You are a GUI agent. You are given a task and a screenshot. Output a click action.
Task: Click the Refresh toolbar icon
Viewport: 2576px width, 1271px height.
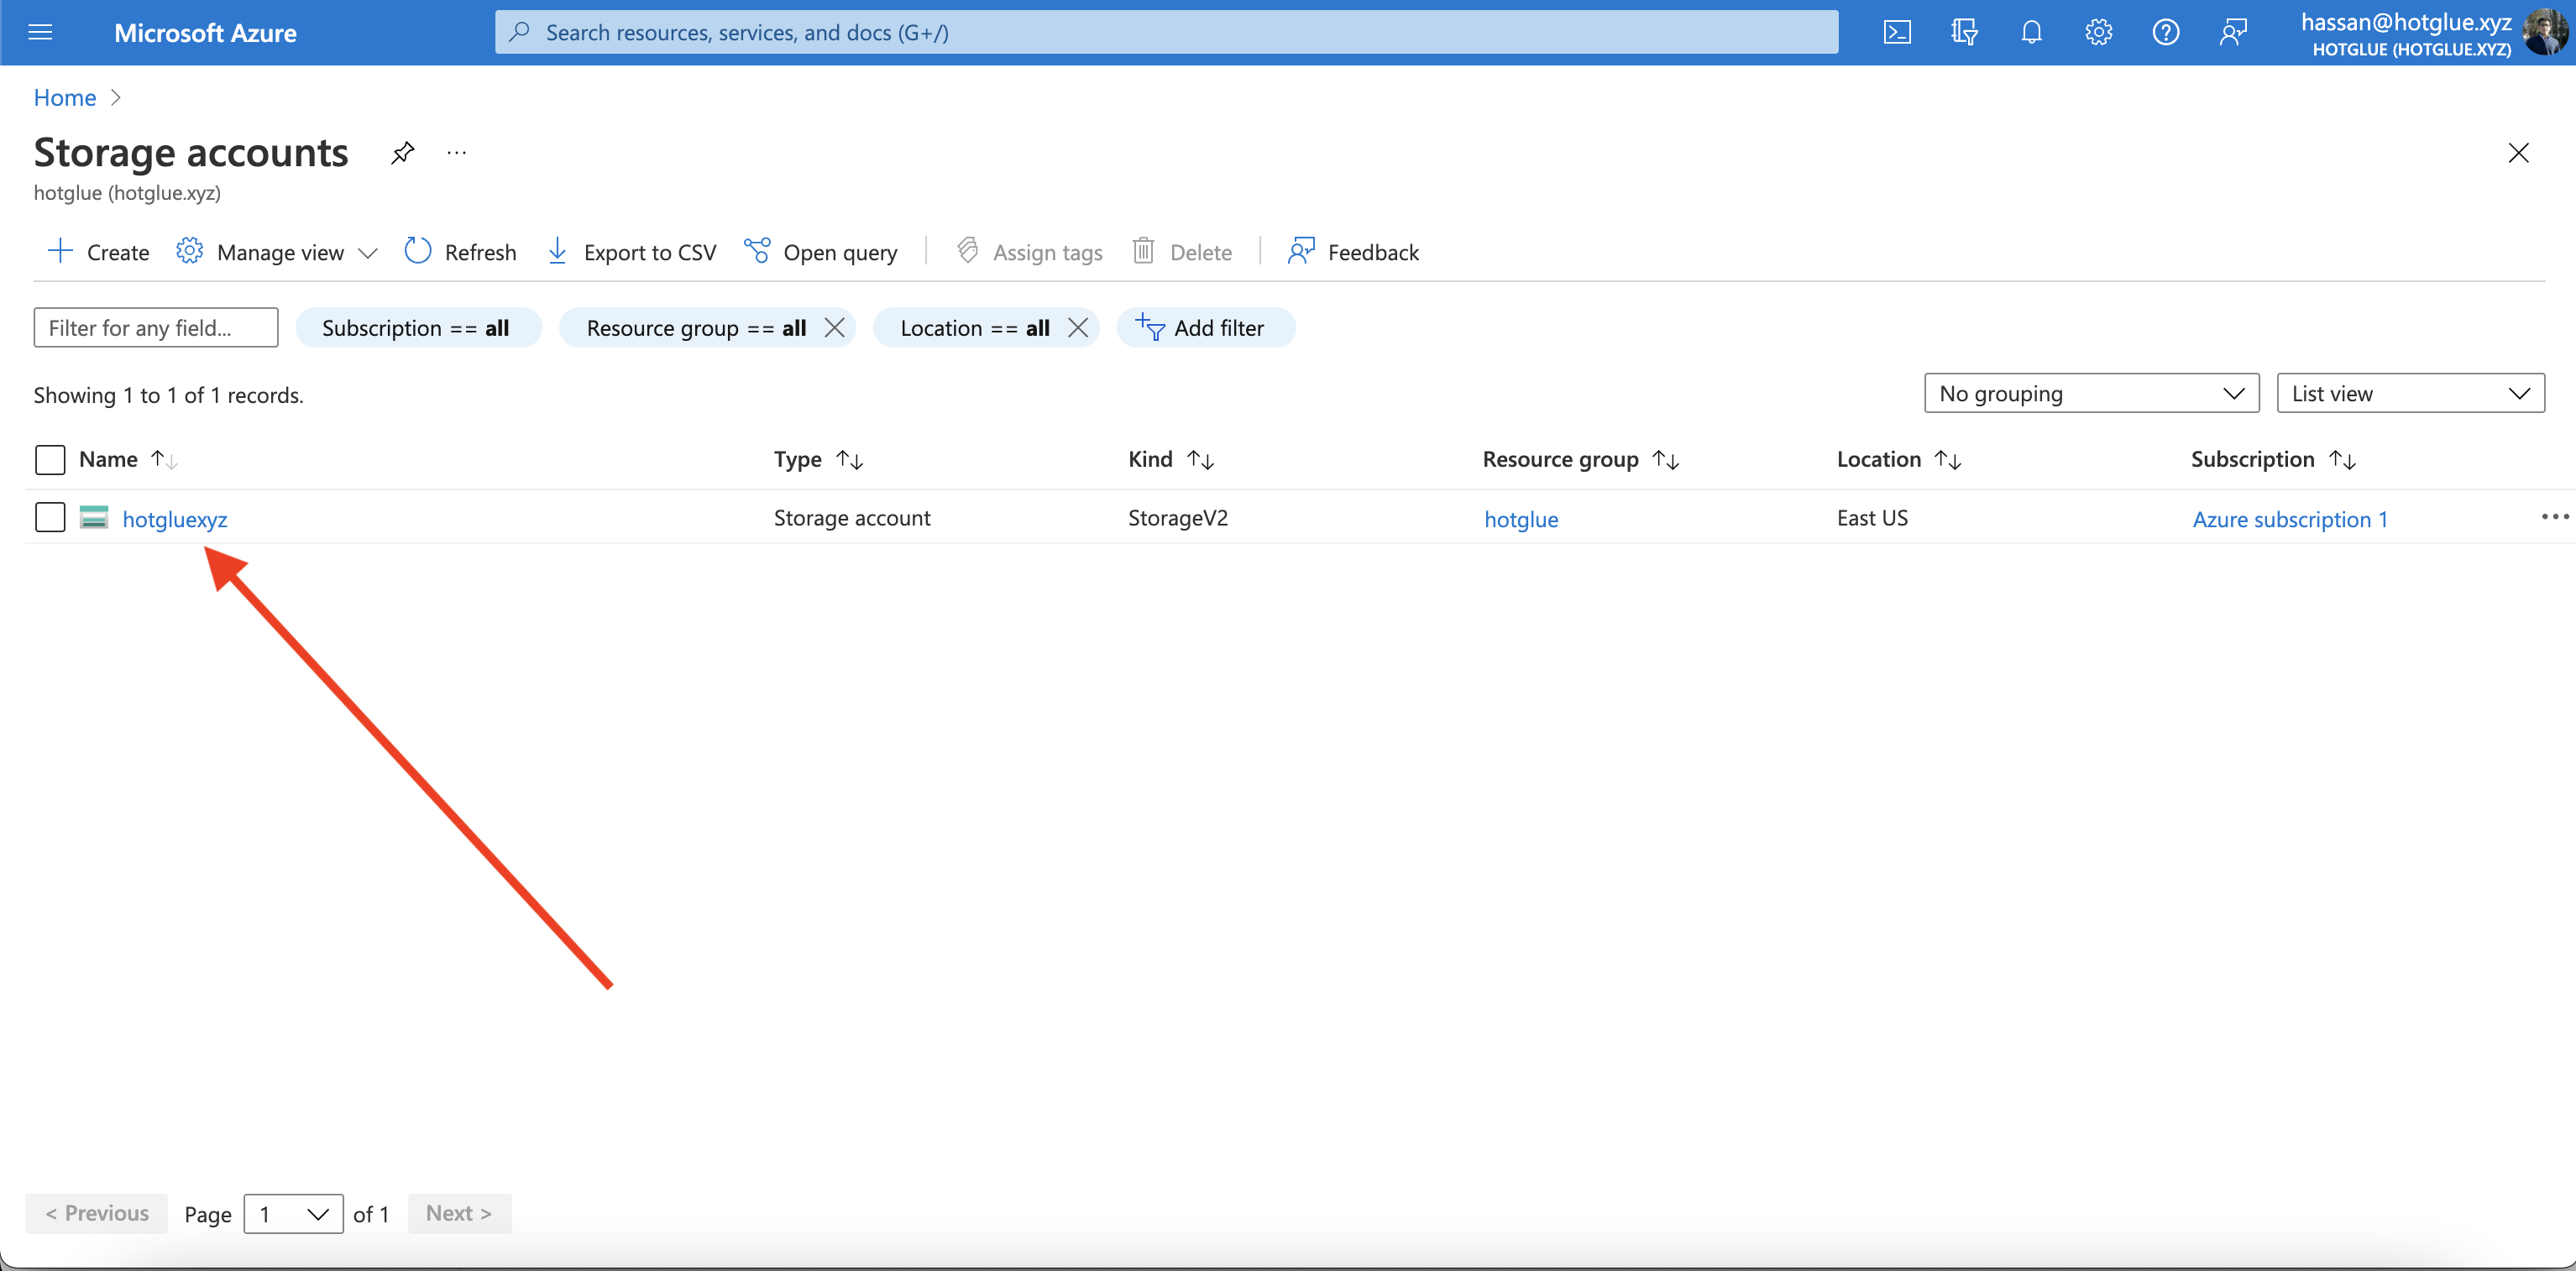click(x=418, y=252)
